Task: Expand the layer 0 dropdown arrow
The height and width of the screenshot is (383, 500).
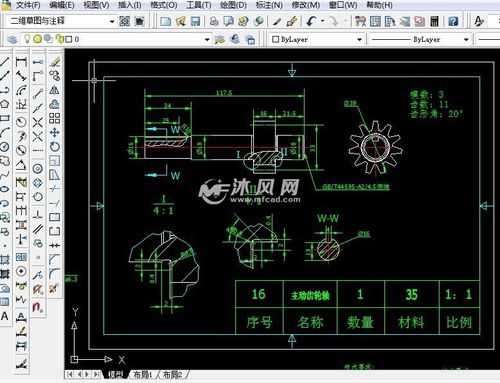Action: pyautogui.click(x=207, y=39)
